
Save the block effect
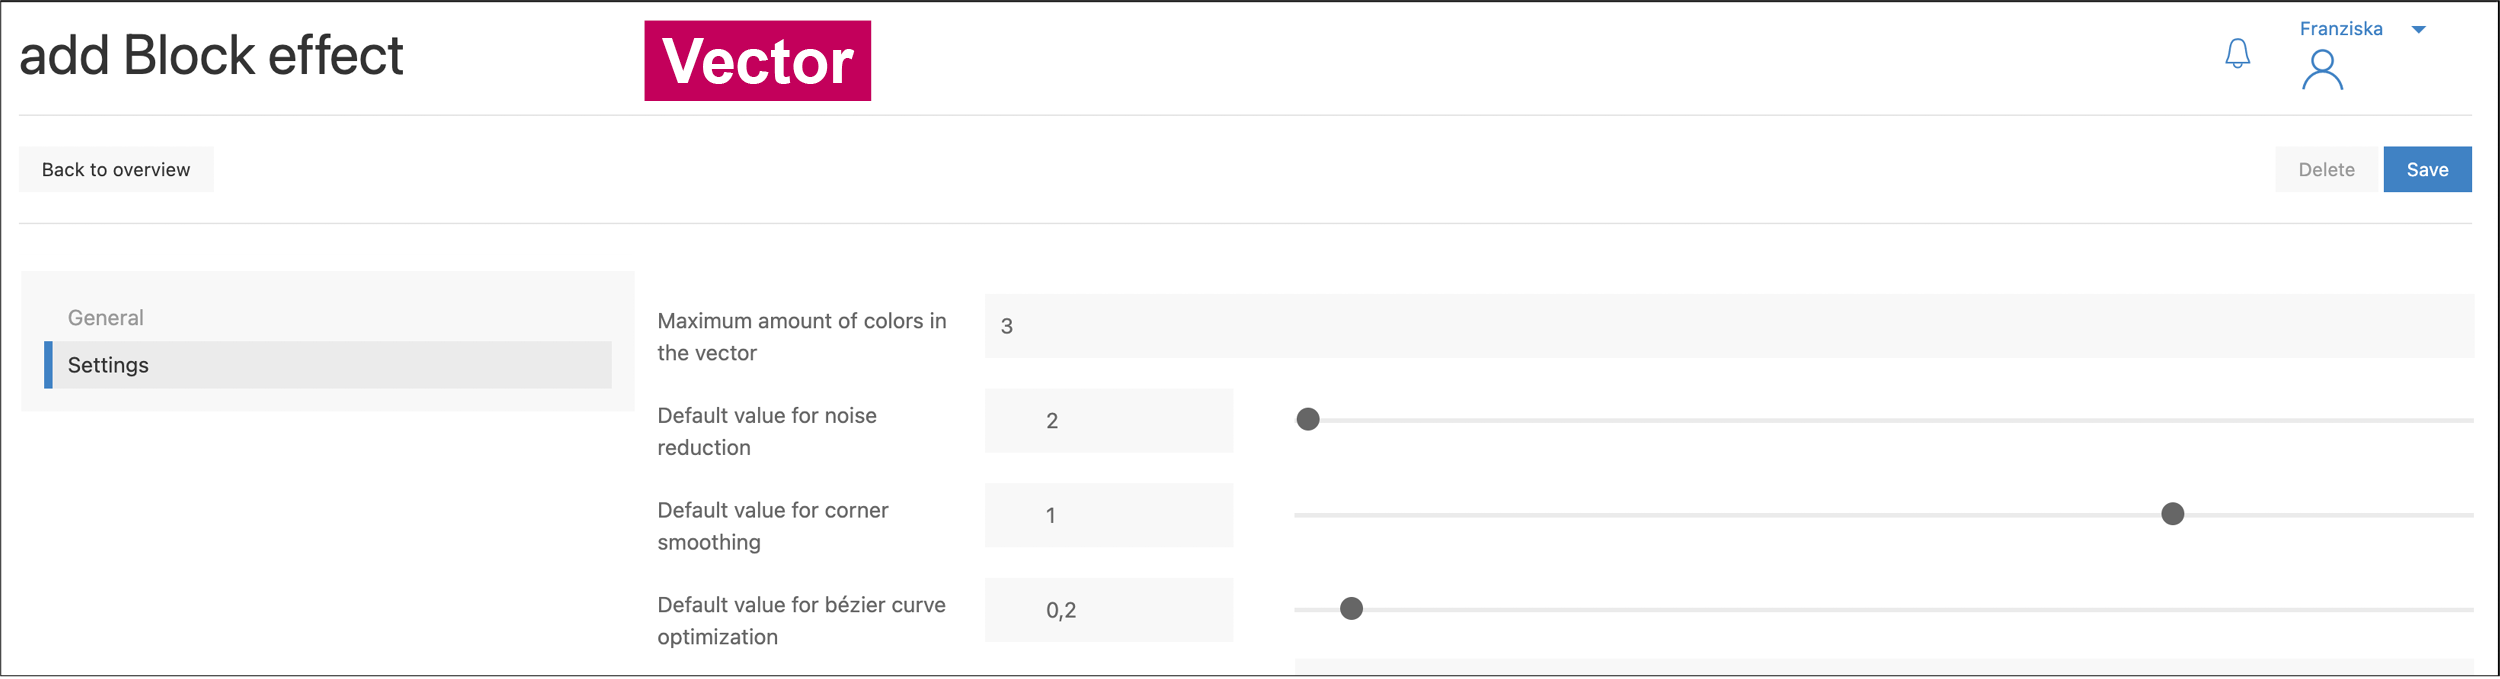pos(2426,170)
